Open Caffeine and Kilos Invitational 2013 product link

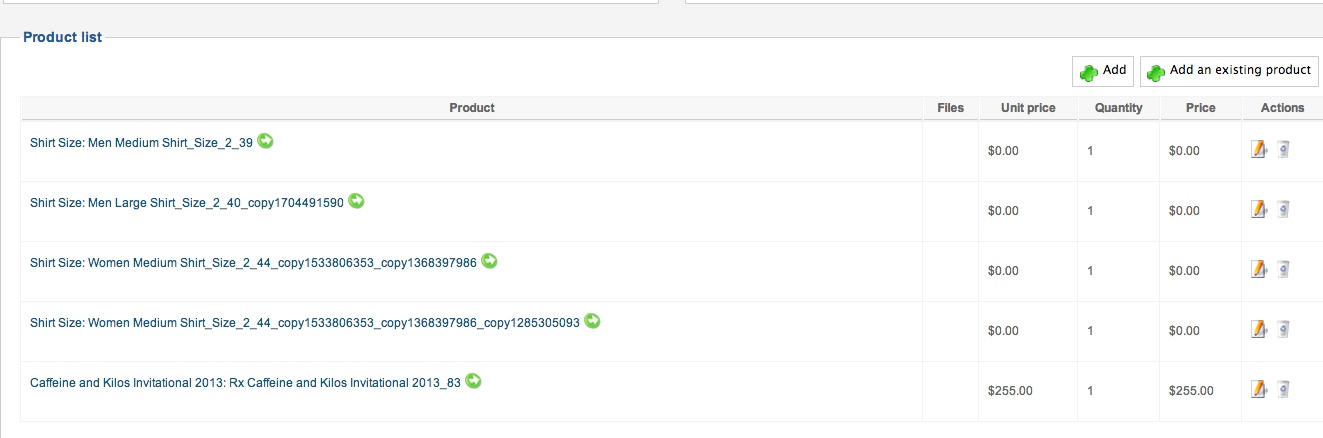click(245, 383)
